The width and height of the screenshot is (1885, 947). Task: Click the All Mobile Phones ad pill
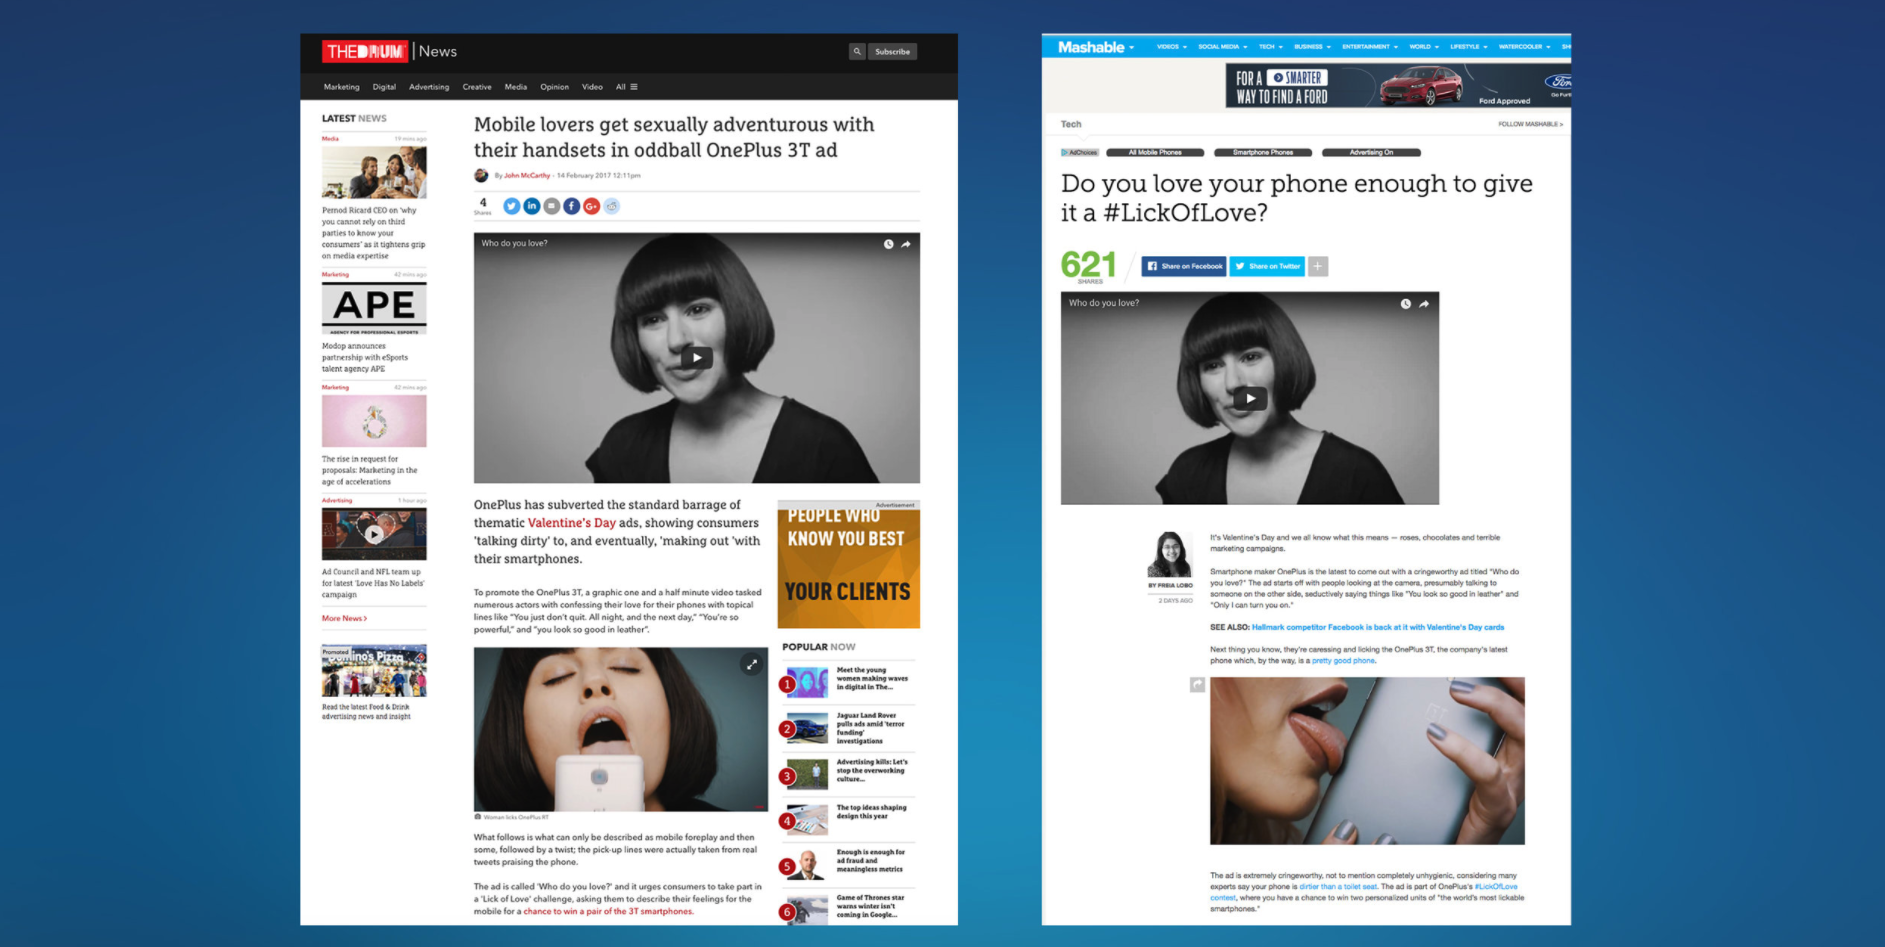1155,153
